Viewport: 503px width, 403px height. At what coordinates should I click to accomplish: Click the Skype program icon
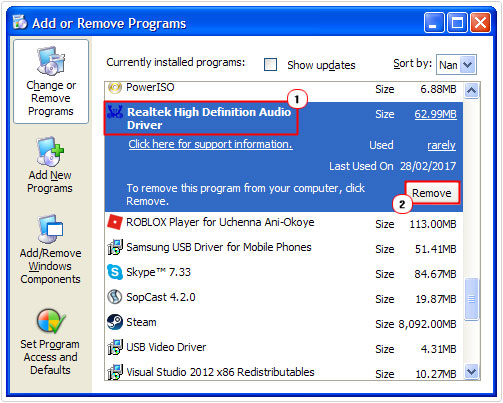[115, 272]
